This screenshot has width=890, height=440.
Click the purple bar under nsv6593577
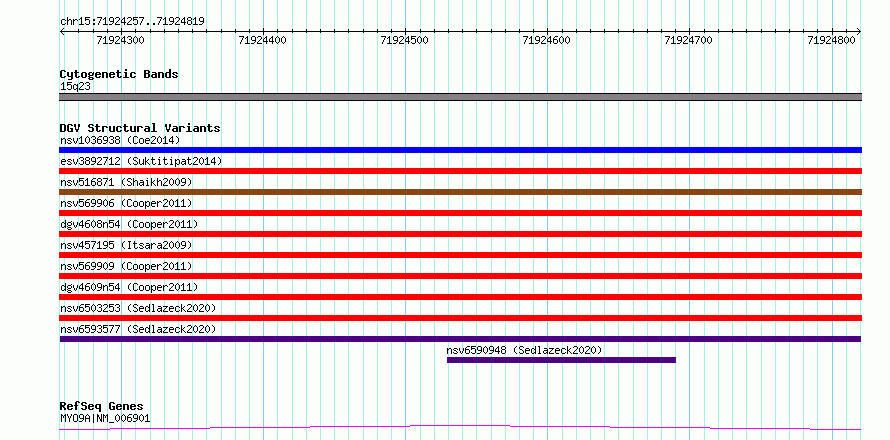click(x=460, y=339)
